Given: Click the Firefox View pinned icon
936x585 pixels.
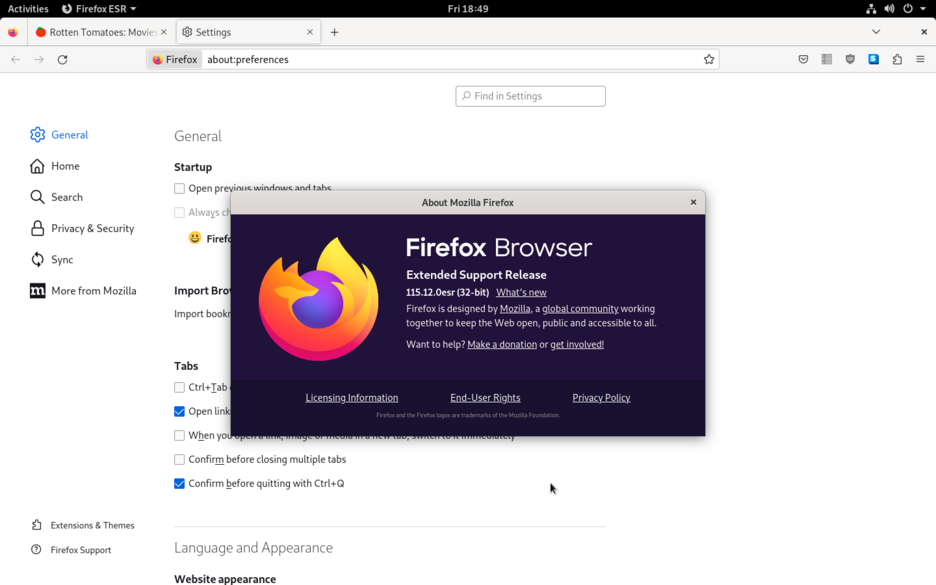Looking at the screenshot, I should [x=13, y=32].
